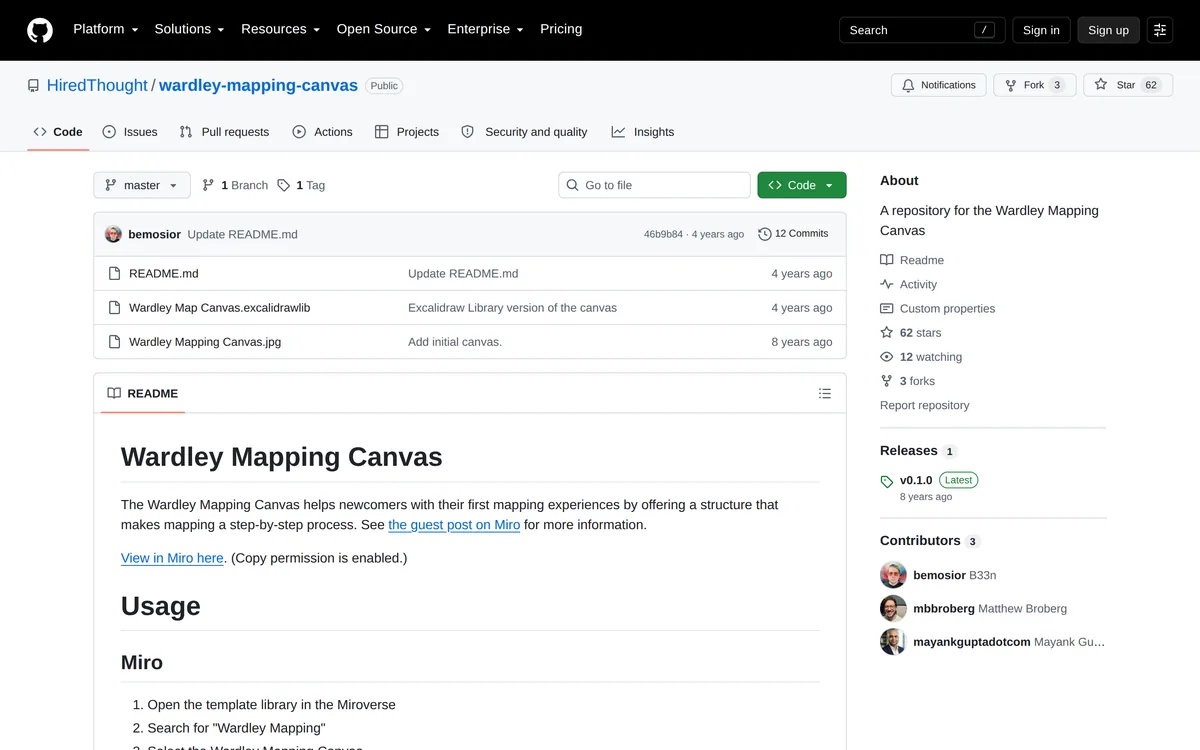Click the Notifications bell button
Screen dimensions: 1200x750
[939, 85]
